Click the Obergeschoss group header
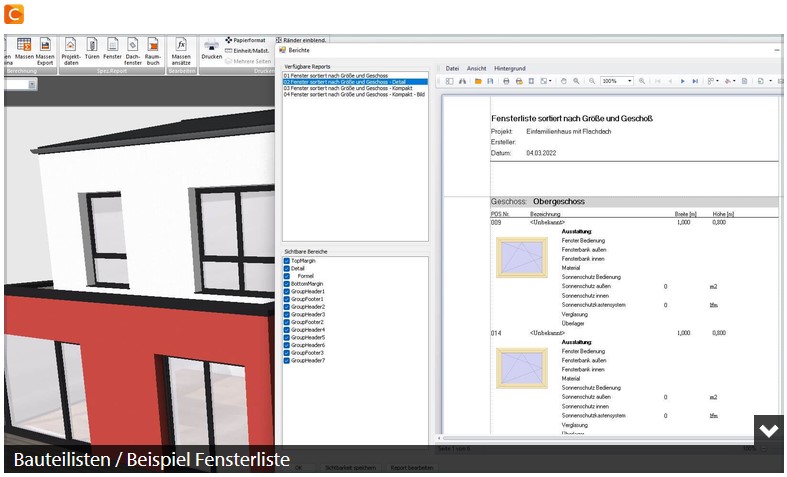 [634, 202]
